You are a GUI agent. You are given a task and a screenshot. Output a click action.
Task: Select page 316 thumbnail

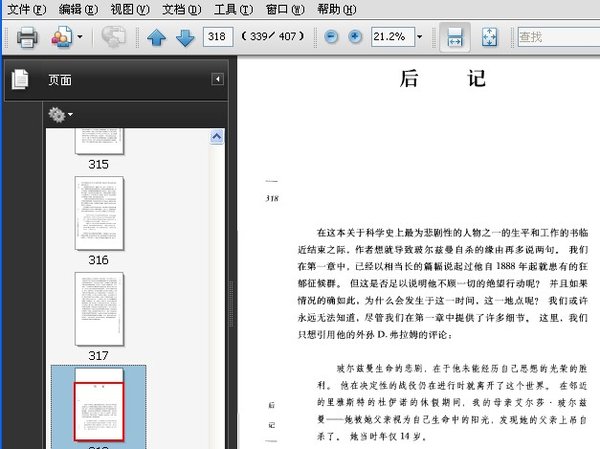pos(99,213)
